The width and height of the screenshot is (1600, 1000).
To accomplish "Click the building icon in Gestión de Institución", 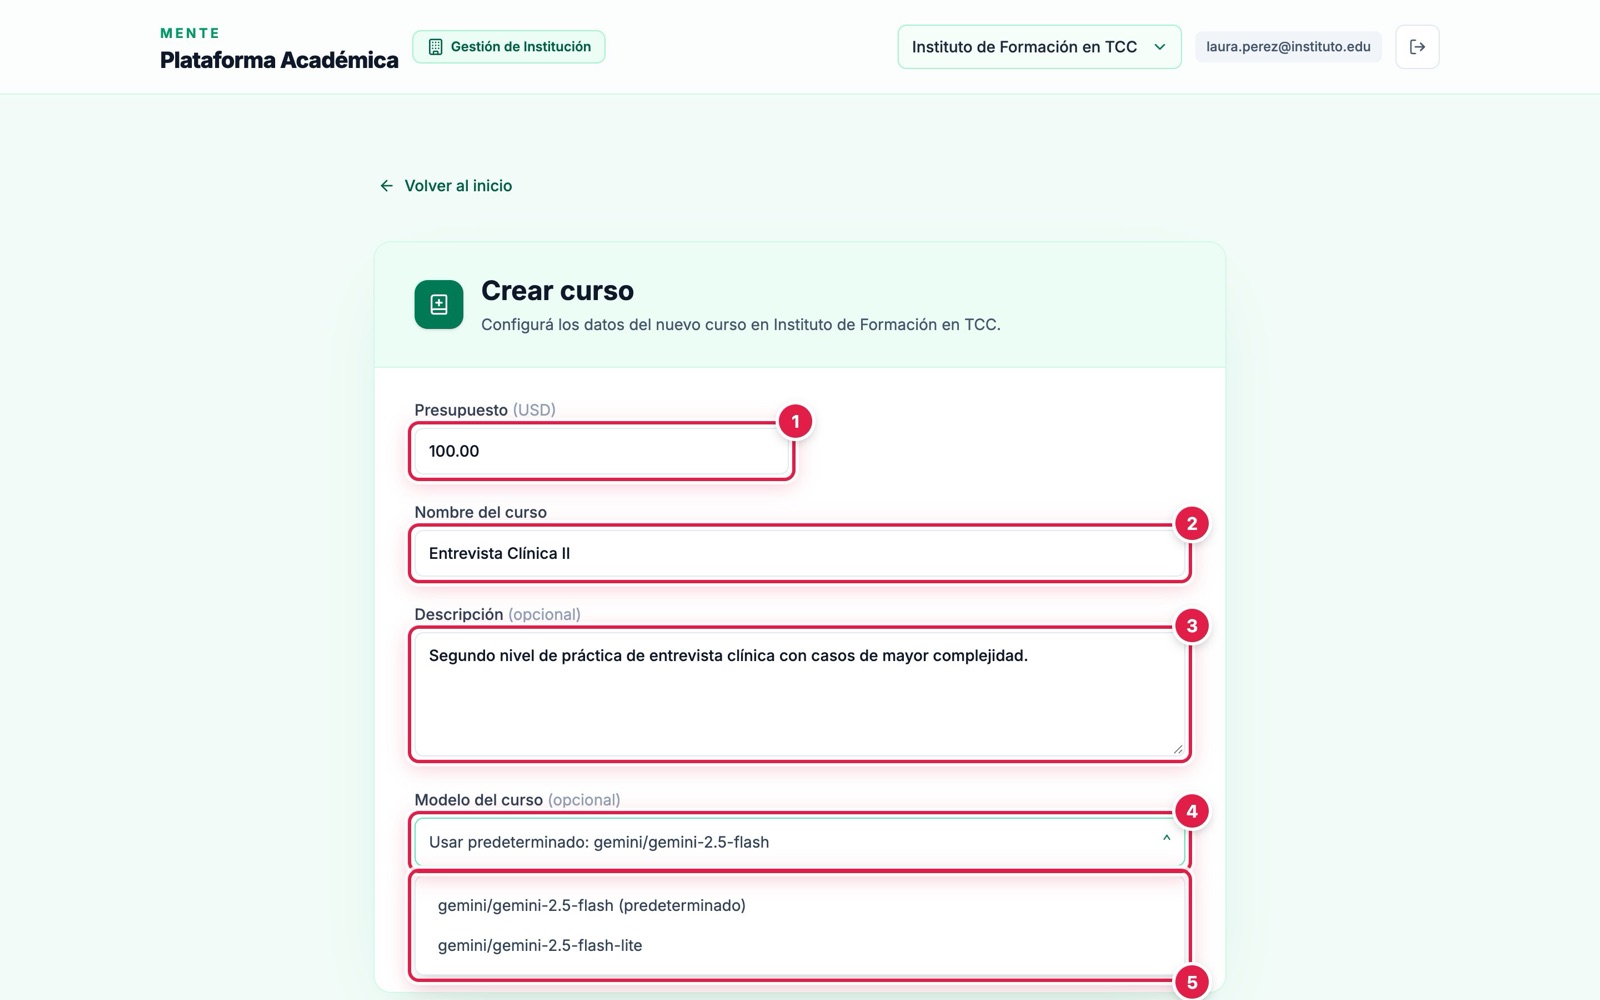I will (435, 47).
